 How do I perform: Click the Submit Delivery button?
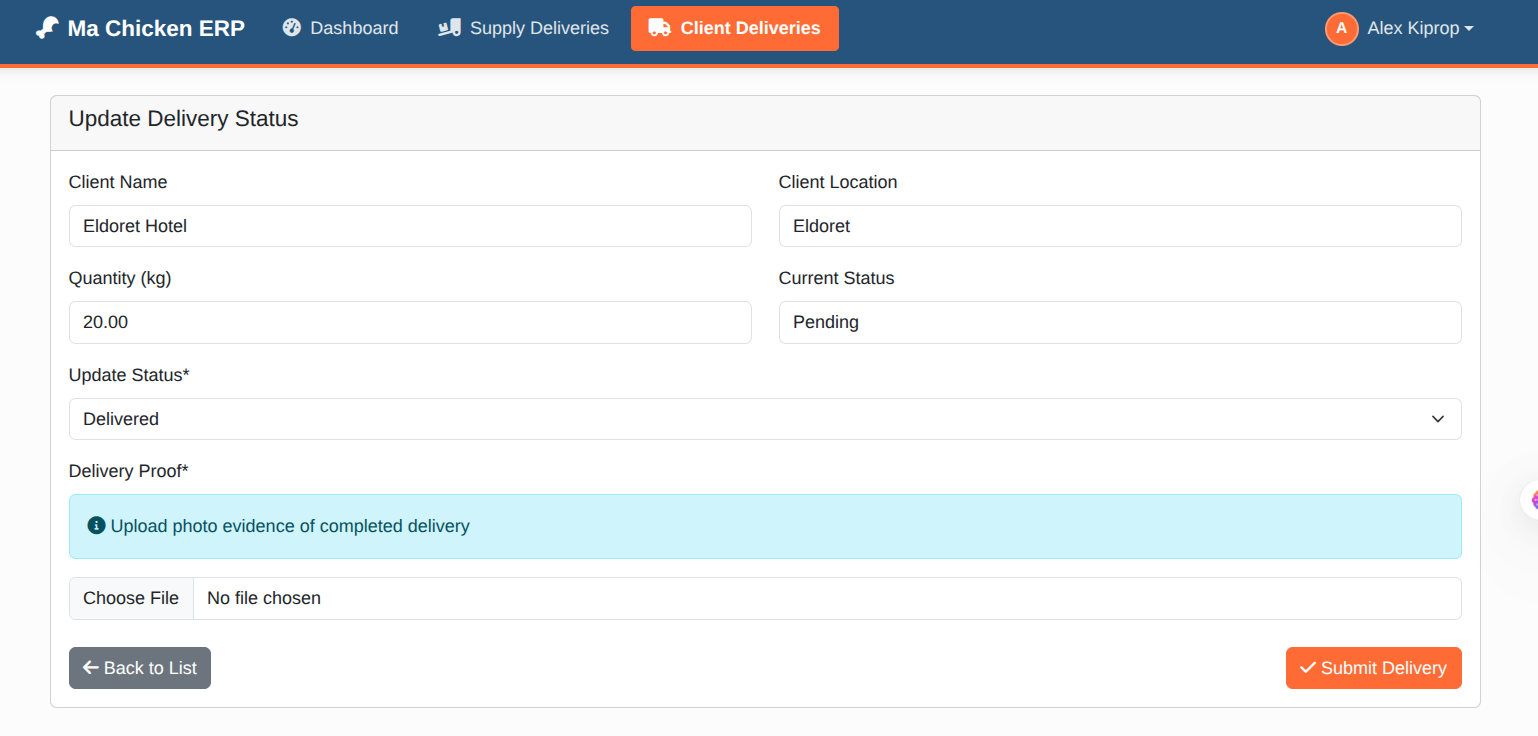(1373, 667)
